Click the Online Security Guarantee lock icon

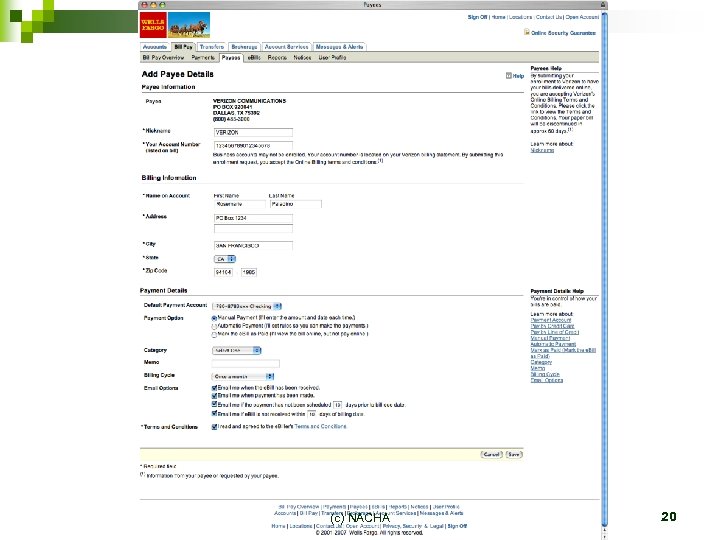(x=527, y=32)
